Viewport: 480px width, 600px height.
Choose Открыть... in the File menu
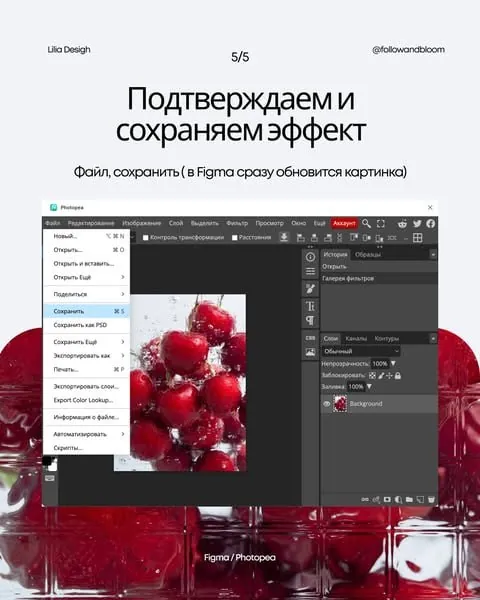pyautogui.click(x=87, y=249)
